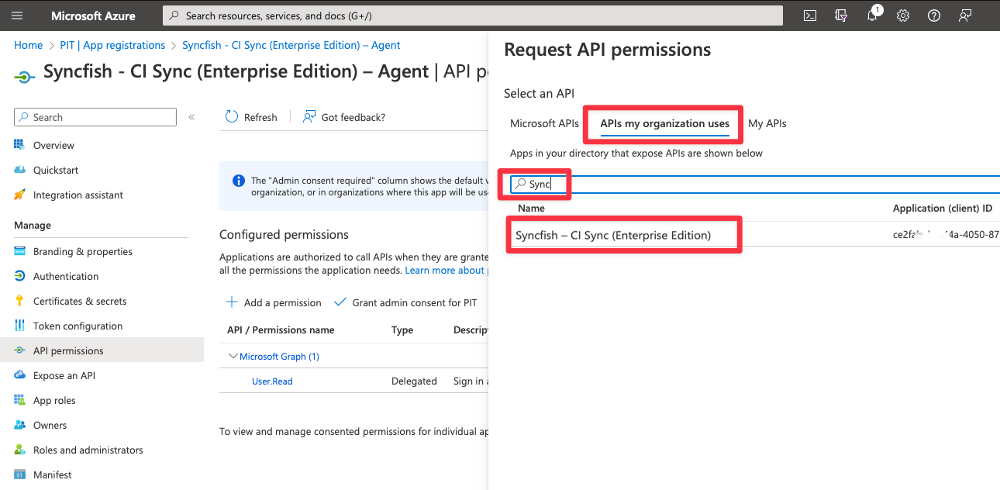Open Syncfish Agent breadcrumb link
The height and width of the screenshot is (490, 1000).
(x=291, y=45)
